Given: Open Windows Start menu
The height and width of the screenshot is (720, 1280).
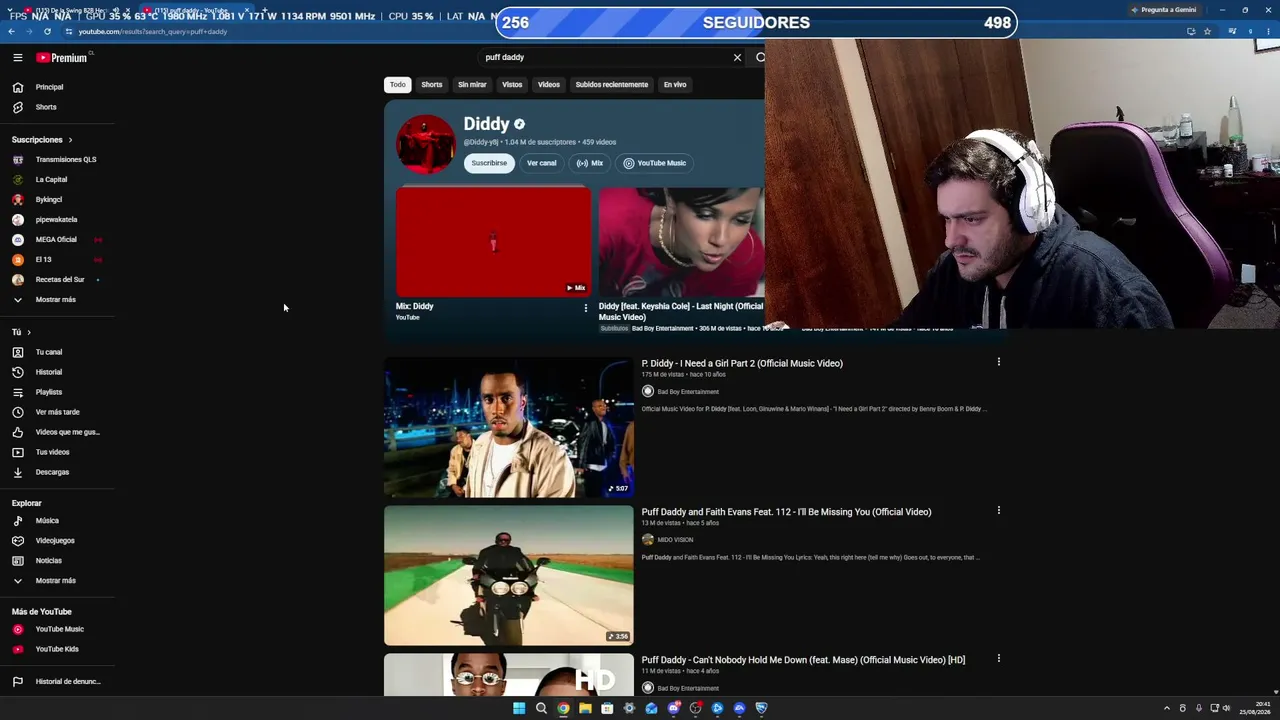Looking at the screenshot, I should [x=519, y=708].
